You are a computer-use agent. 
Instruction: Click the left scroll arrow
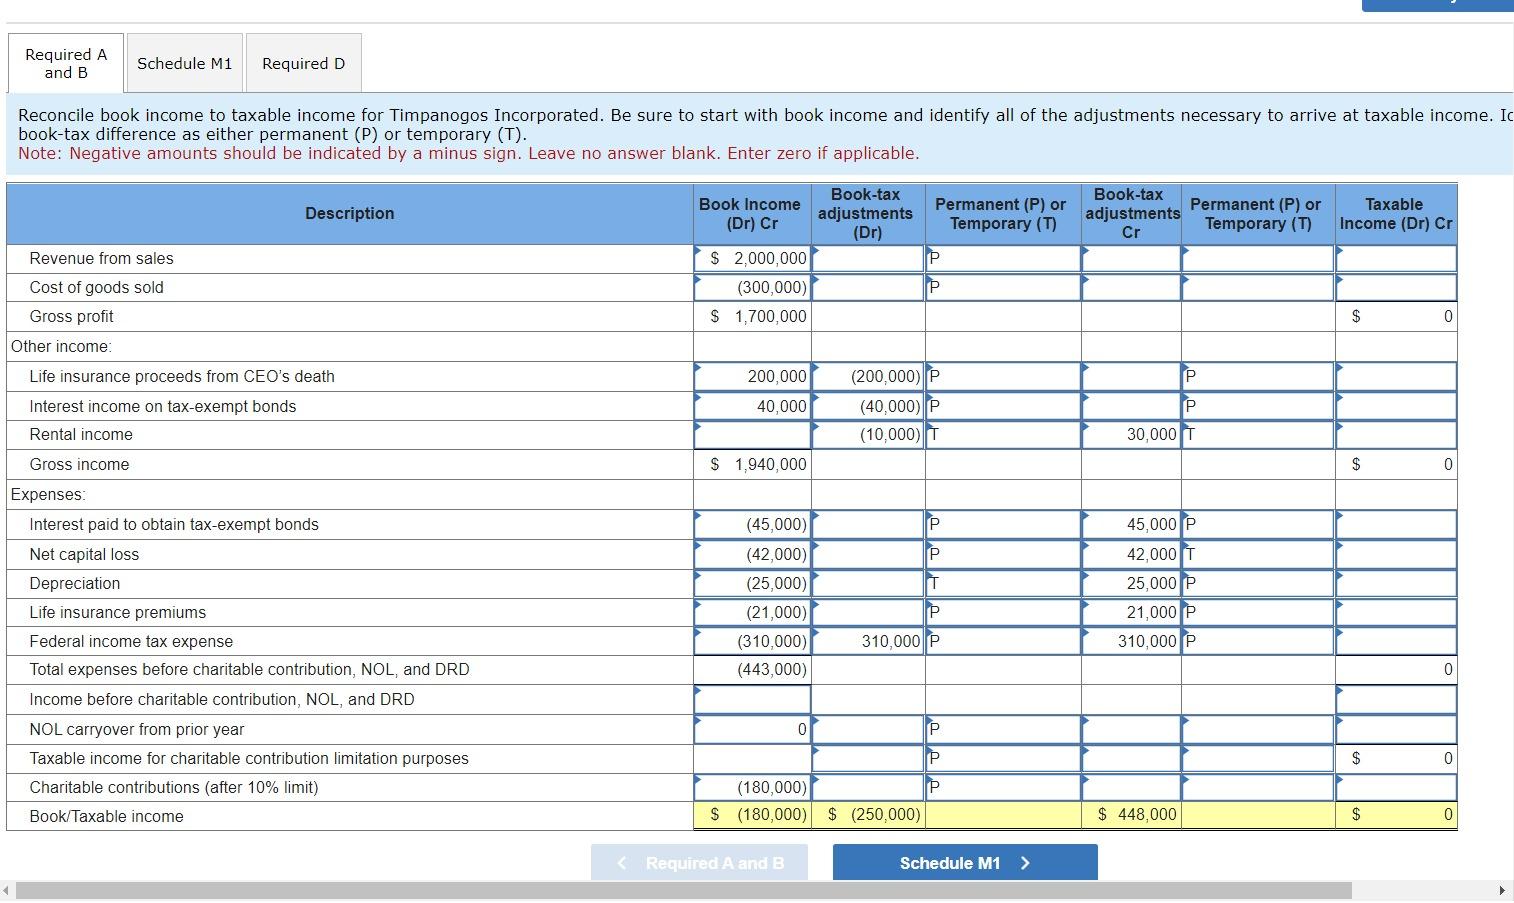tap(7, 890)
